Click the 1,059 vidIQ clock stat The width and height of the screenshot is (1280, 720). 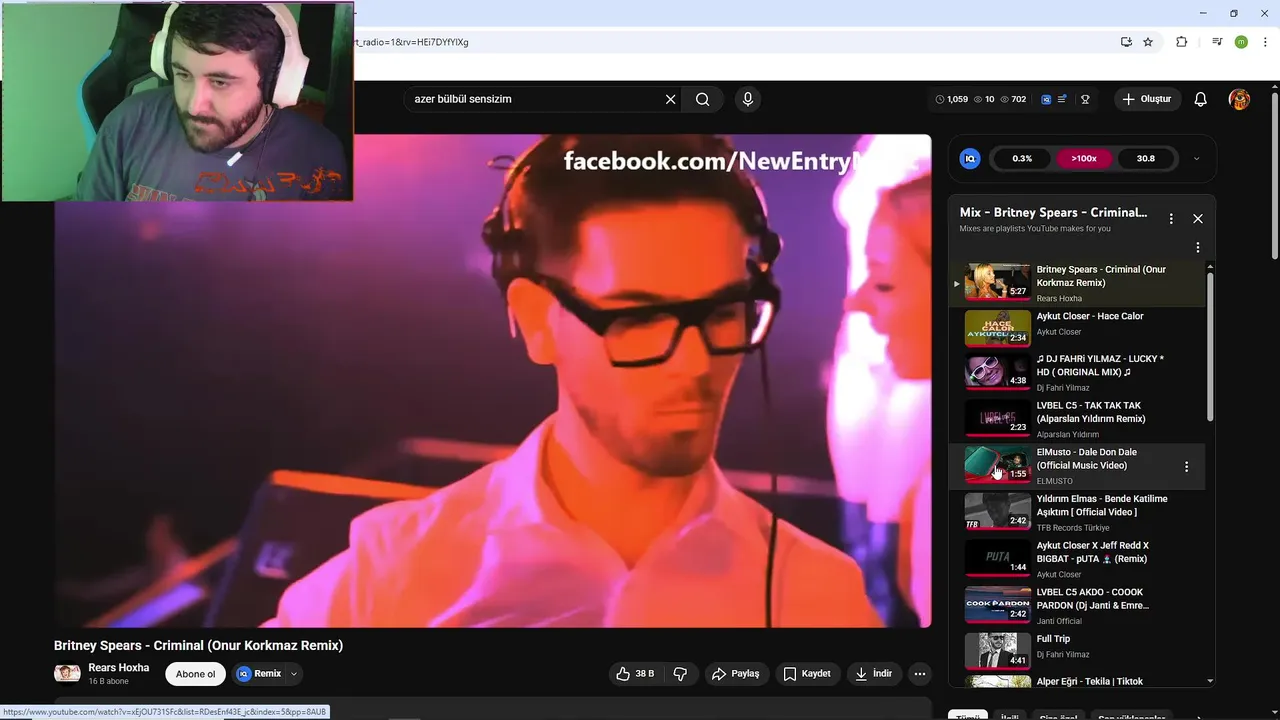tap(951, 99)
